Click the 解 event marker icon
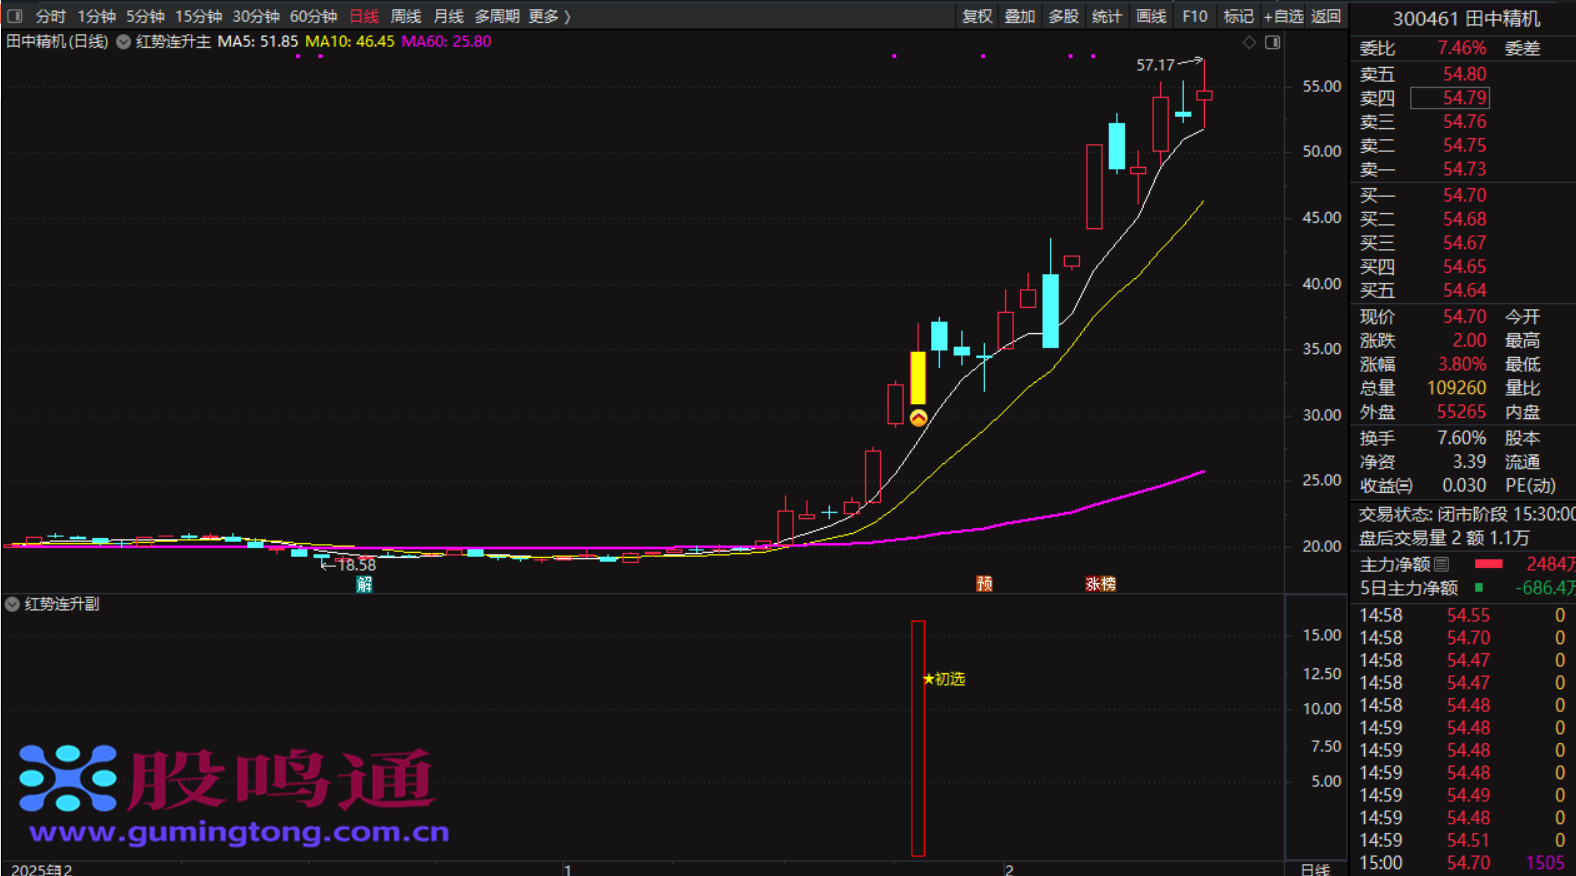Screen dimensions: 1576x876 (364, 584)
